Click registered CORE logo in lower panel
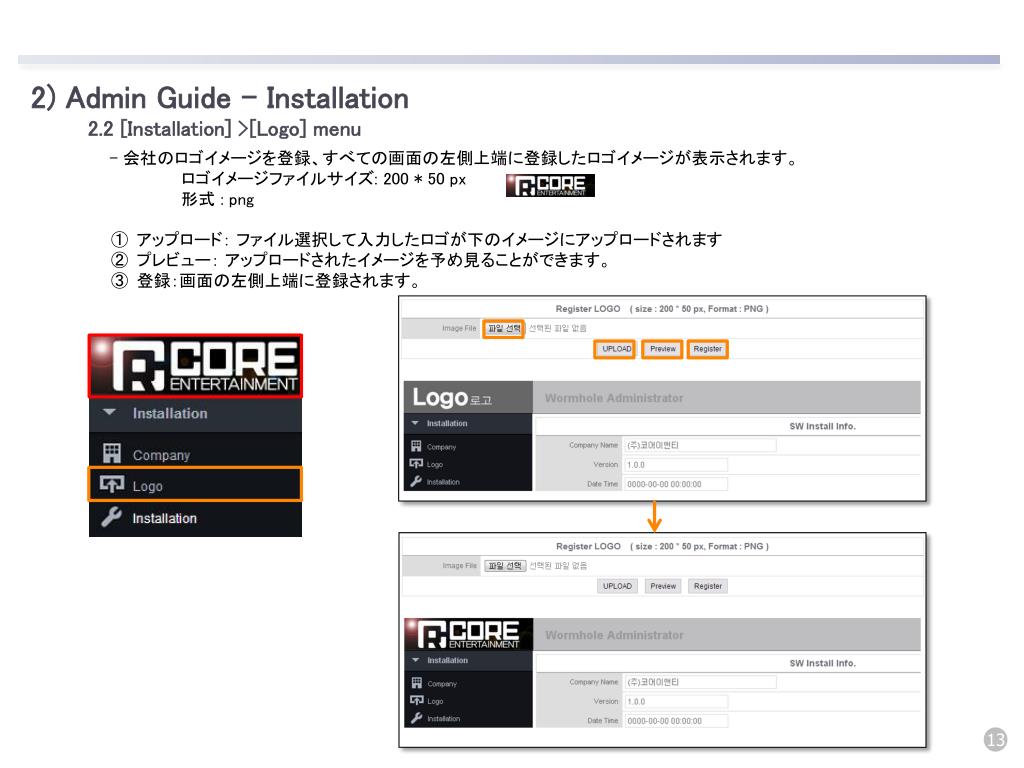 pyautogui.click(x=469, y=634)
